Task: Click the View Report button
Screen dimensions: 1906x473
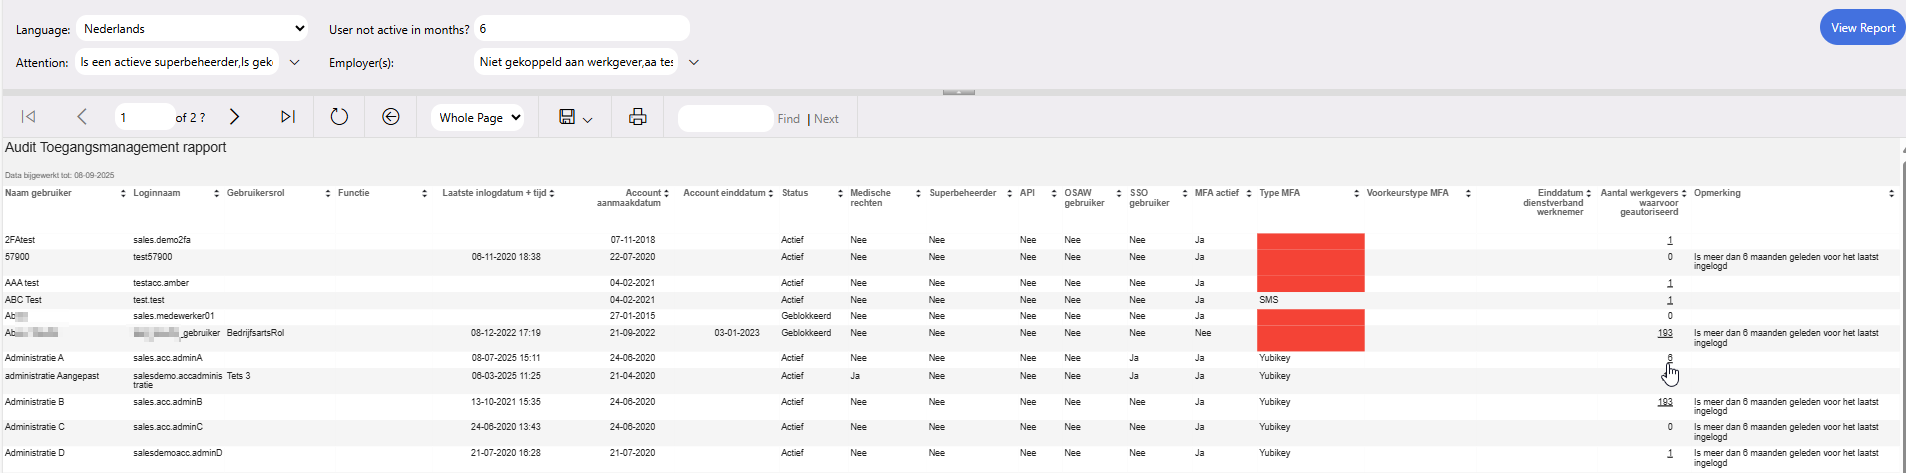Action: coord(1862,28)
